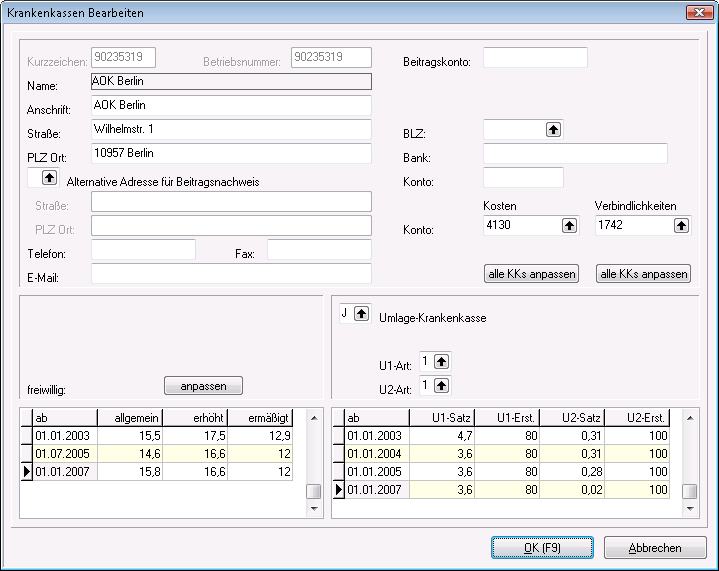Click alle KKs anpassen under Kosten
Image resolution: width=719 pixels, height=571 pixels.
[532, 274]
